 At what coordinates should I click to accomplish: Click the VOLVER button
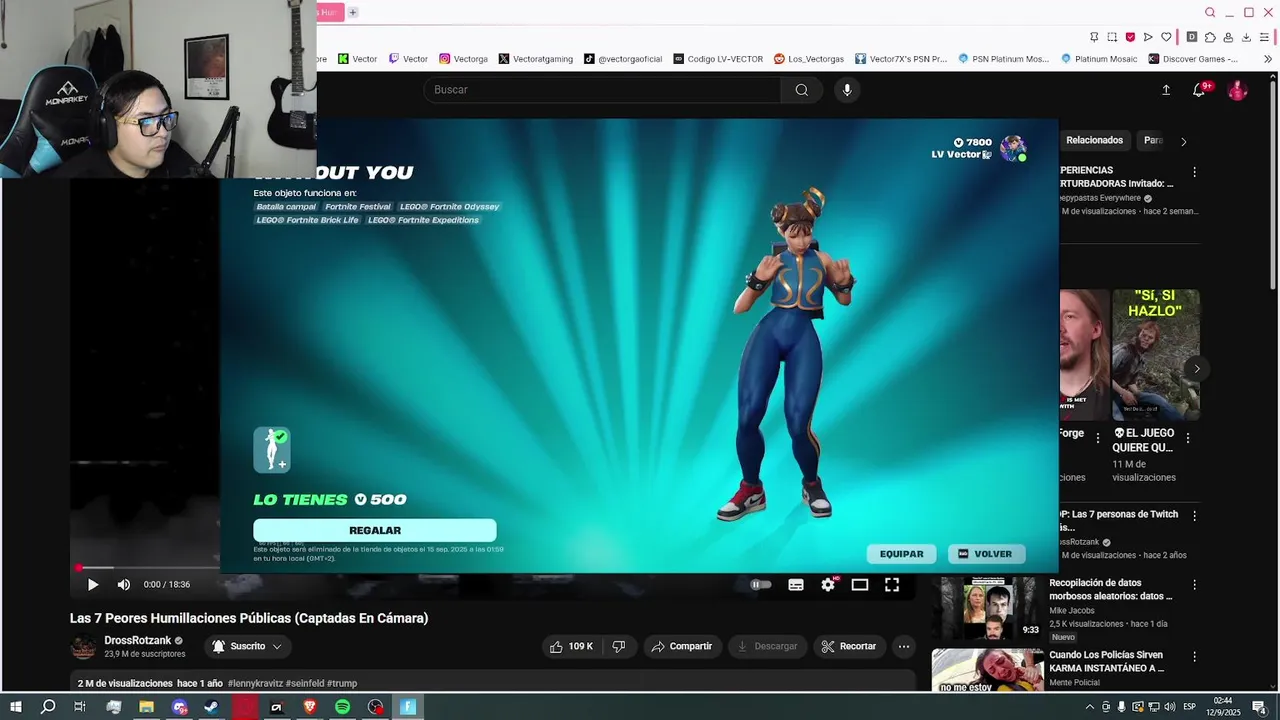[986, 554]
